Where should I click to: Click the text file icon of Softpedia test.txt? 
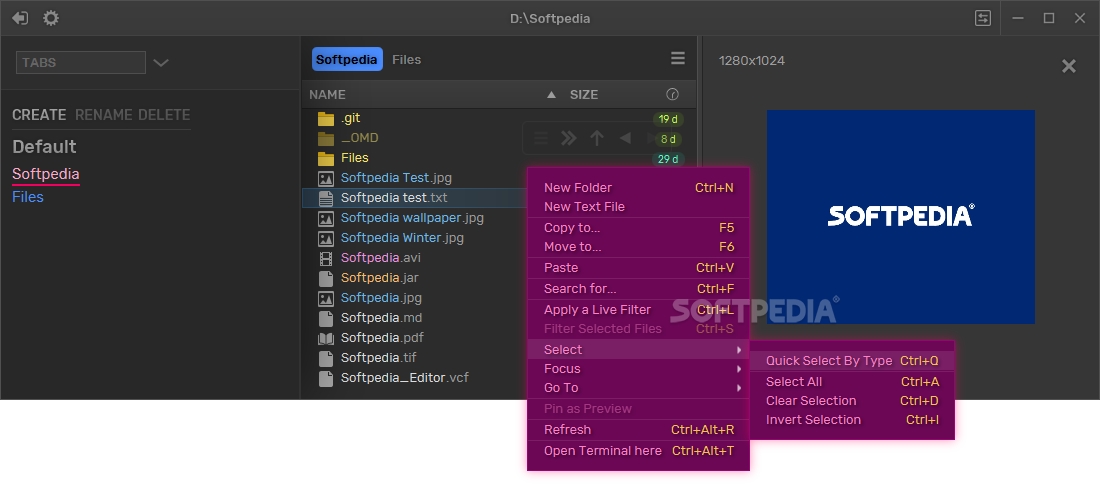click(326, 198)
